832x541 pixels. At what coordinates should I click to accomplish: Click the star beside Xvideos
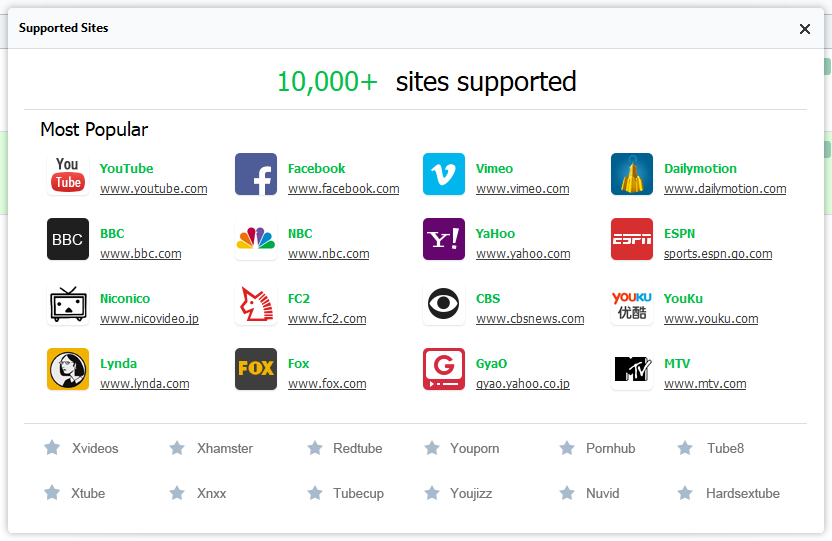(52, 448)
